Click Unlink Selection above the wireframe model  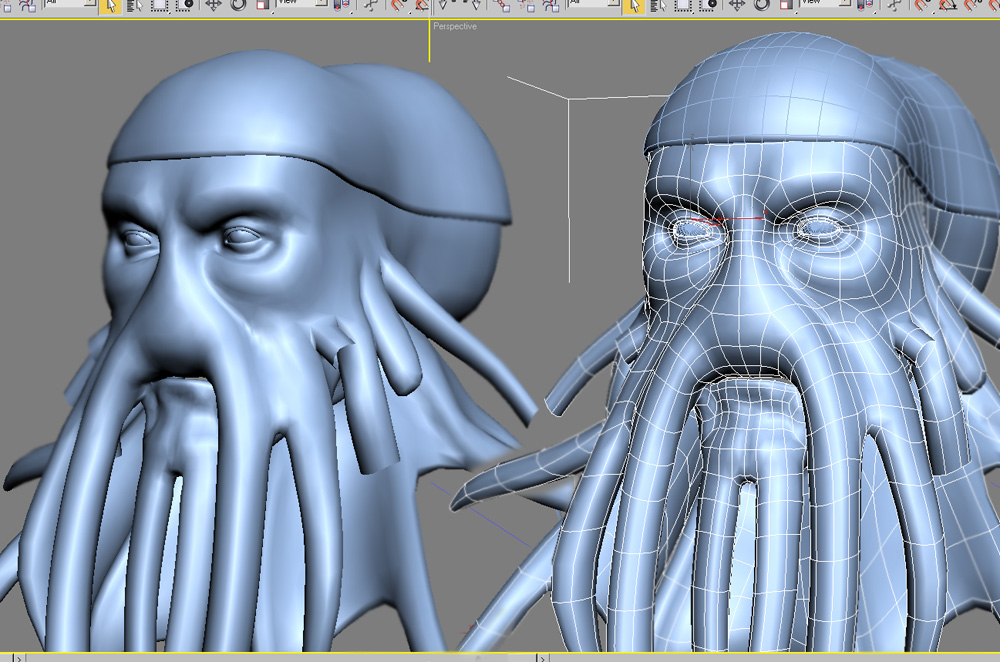click(526, 6)
